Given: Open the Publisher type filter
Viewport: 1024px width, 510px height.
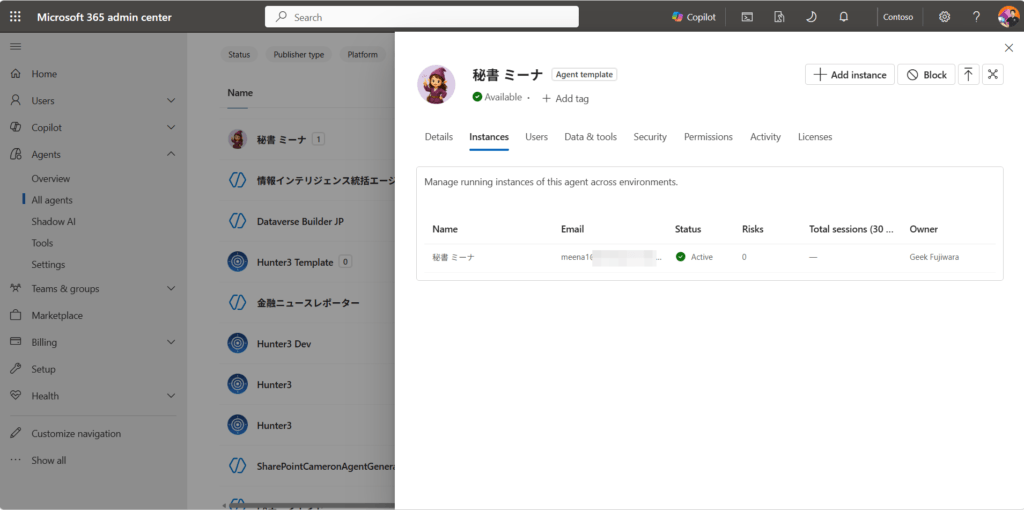Looking at the screenshot, I should [298, 55].
